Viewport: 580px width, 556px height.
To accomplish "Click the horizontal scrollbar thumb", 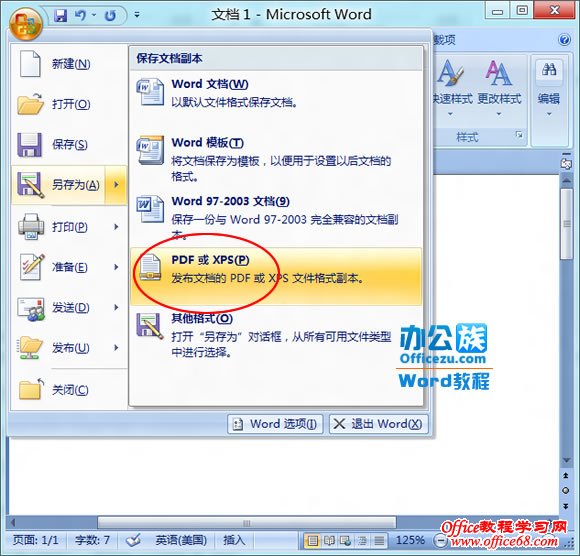I will (x=247, y=523).
